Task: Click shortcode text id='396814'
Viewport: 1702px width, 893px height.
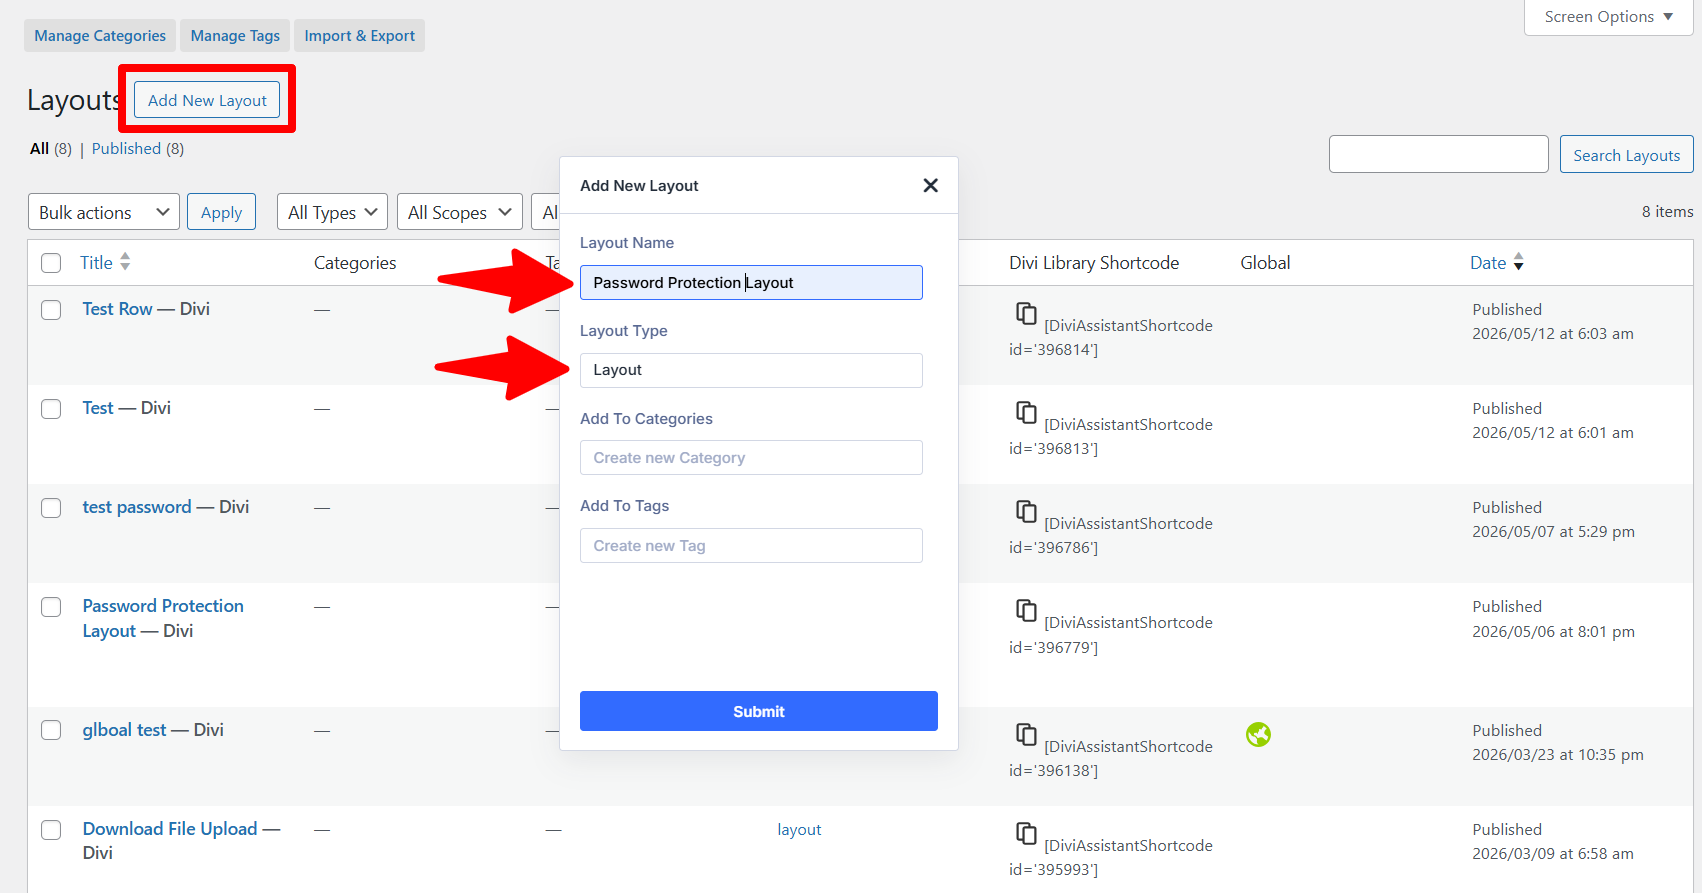Action: coord(1053,350)
